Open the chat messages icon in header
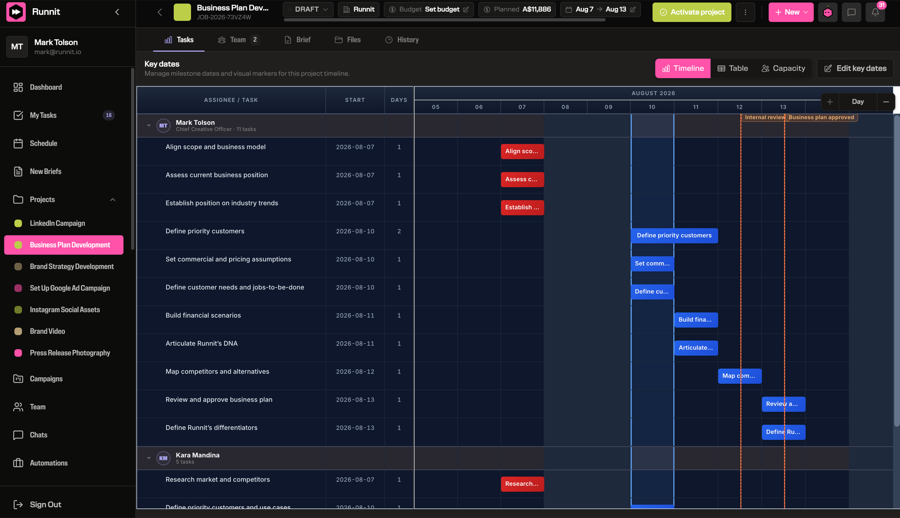 click(x=851, y=12)
